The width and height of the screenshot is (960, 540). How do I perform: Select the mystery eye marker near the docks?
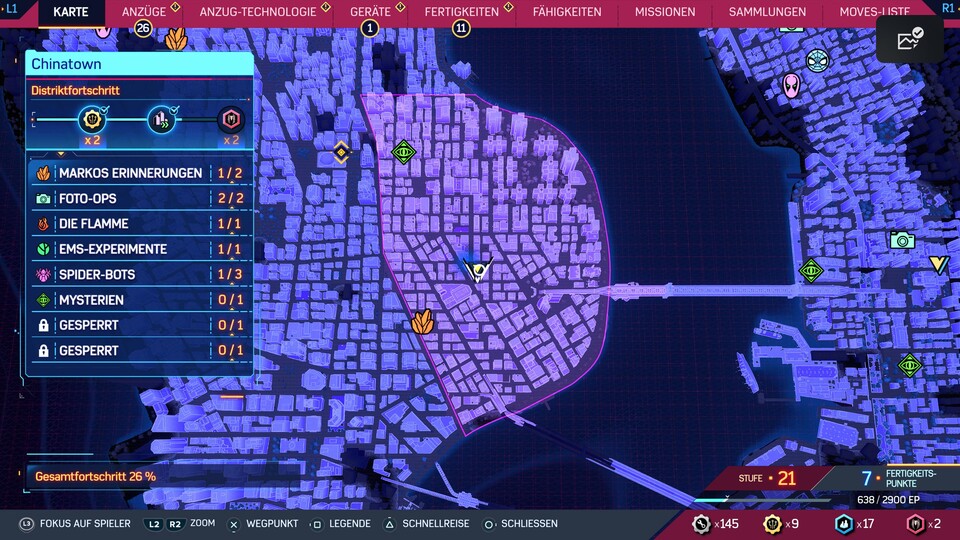click(x=910, y=366)
